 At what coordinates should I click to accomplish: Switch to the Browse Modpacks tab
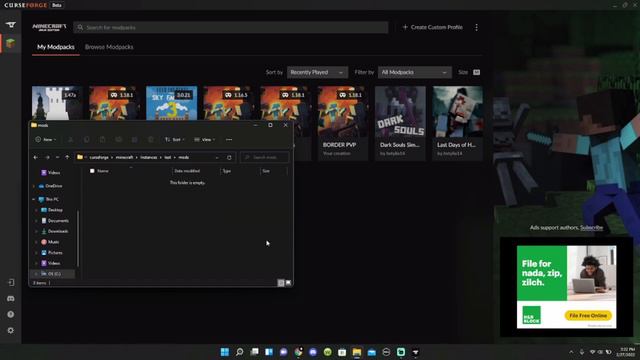click(109, 47)
